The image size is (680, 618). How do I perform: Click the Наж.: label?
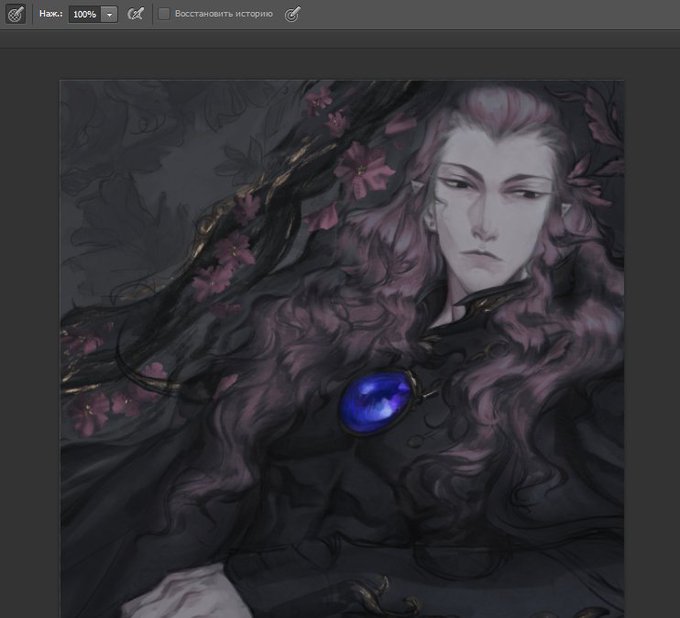pos(51,14)
